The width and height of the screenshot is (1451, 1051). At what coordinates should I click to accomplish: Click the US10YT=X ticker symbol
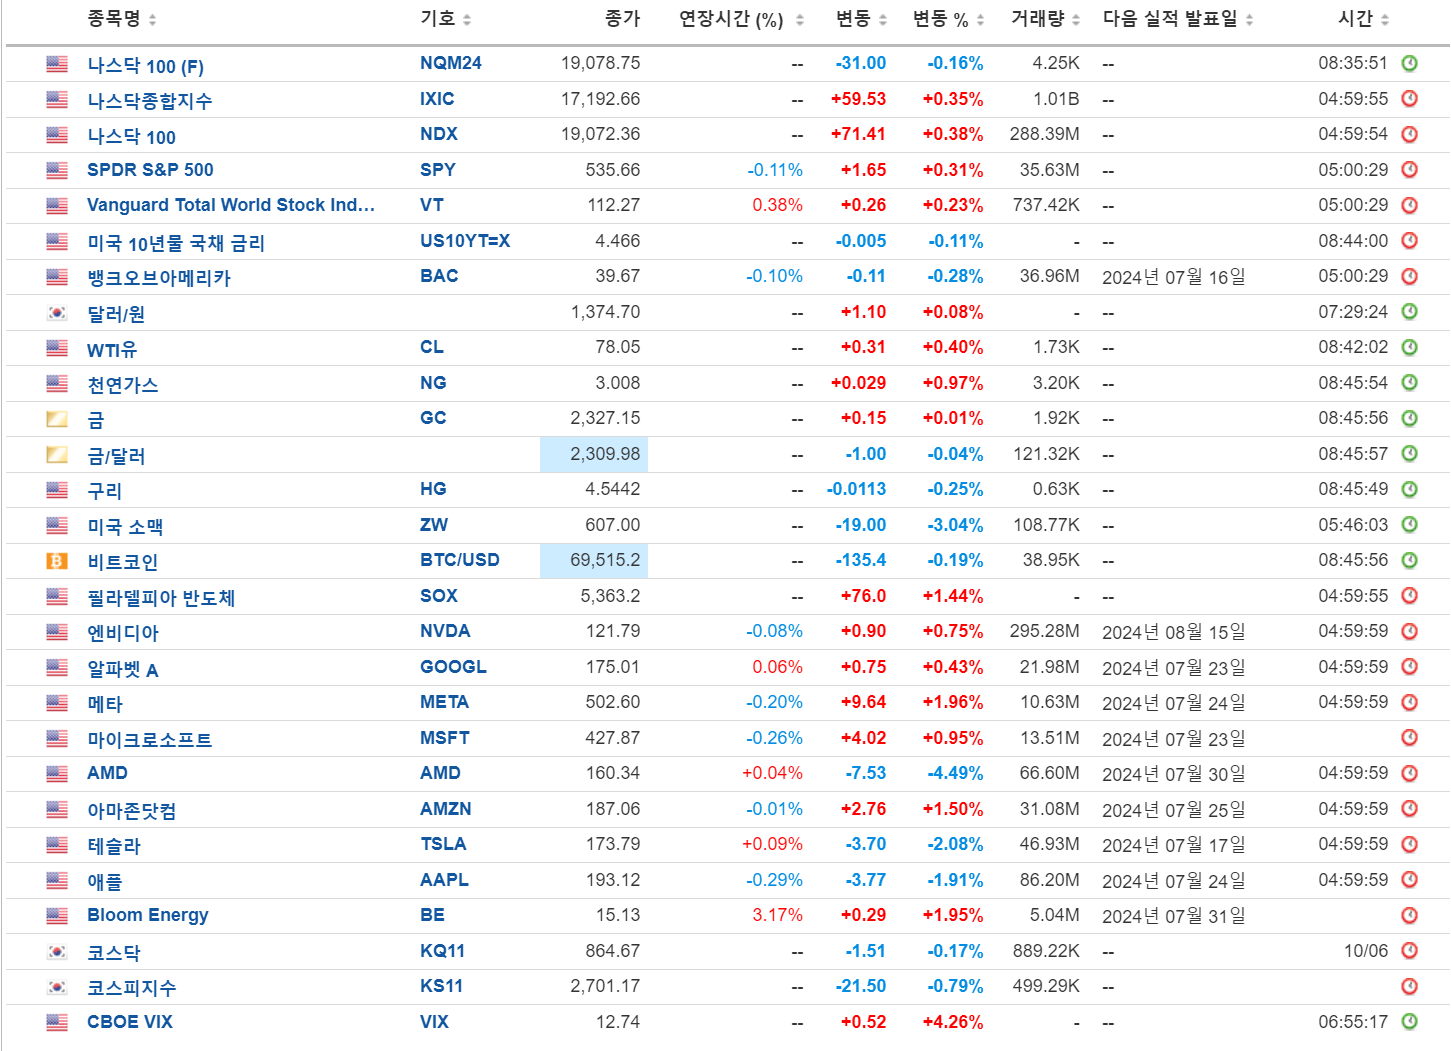coord(465,241)
